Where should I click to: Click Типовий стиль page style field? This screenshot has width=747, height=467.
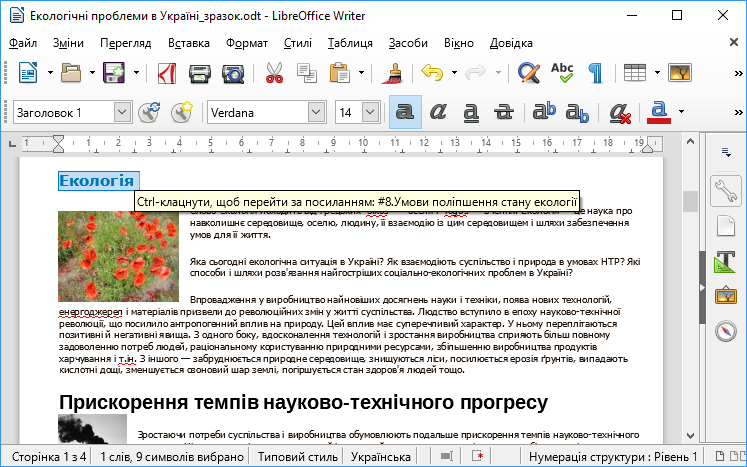(x=298, y=457)
